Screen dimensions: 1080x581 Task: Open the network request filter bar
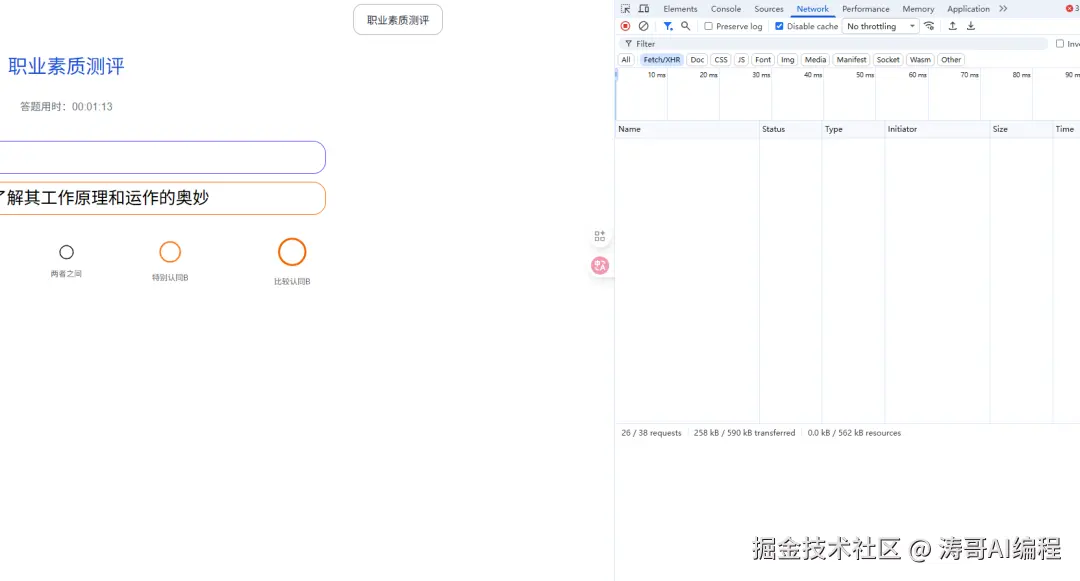pyautogui.click(x=668, y=26)
